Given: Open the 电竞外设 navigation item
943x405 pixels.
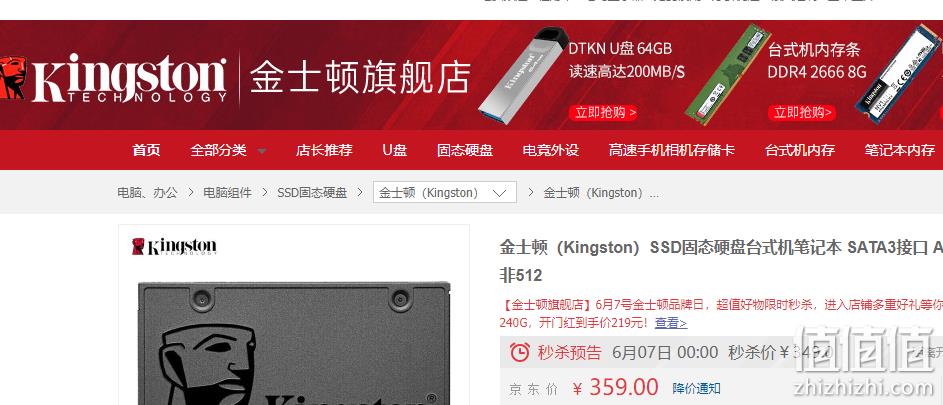Looking at the screenshot, I should click(x=550, y=150).
